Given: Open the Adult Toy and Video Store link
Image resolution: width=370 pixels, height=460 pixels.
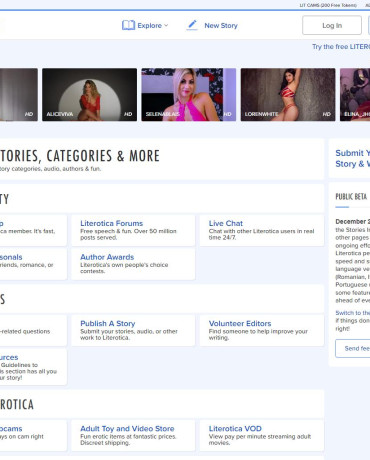Looking at the screenshot, I should pyautogui.click(x=127, y=429).
